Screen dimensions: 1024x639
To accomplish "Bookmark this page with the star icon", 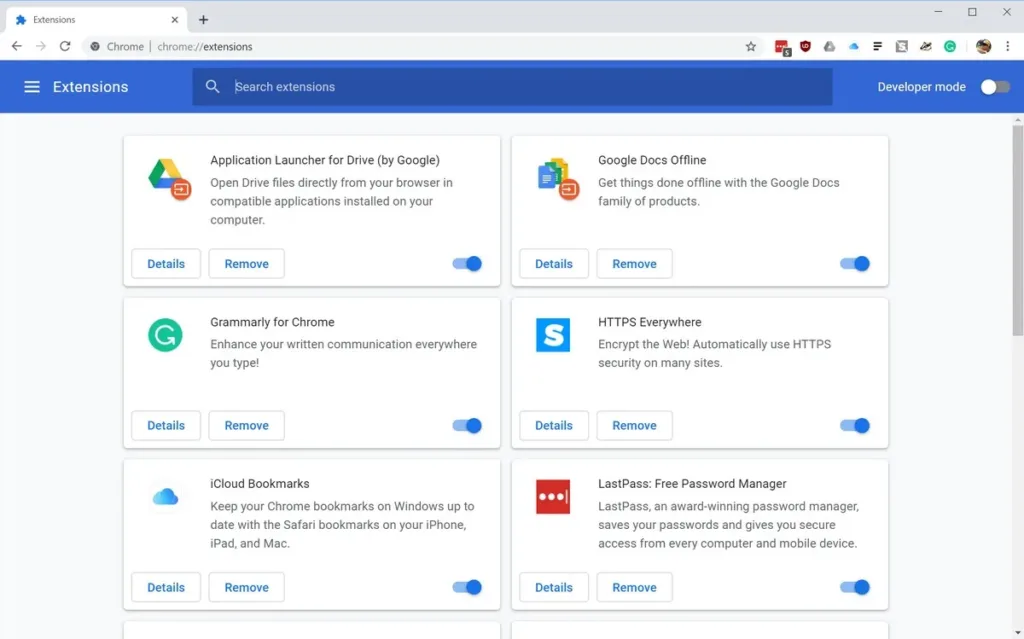I will 750,46.
